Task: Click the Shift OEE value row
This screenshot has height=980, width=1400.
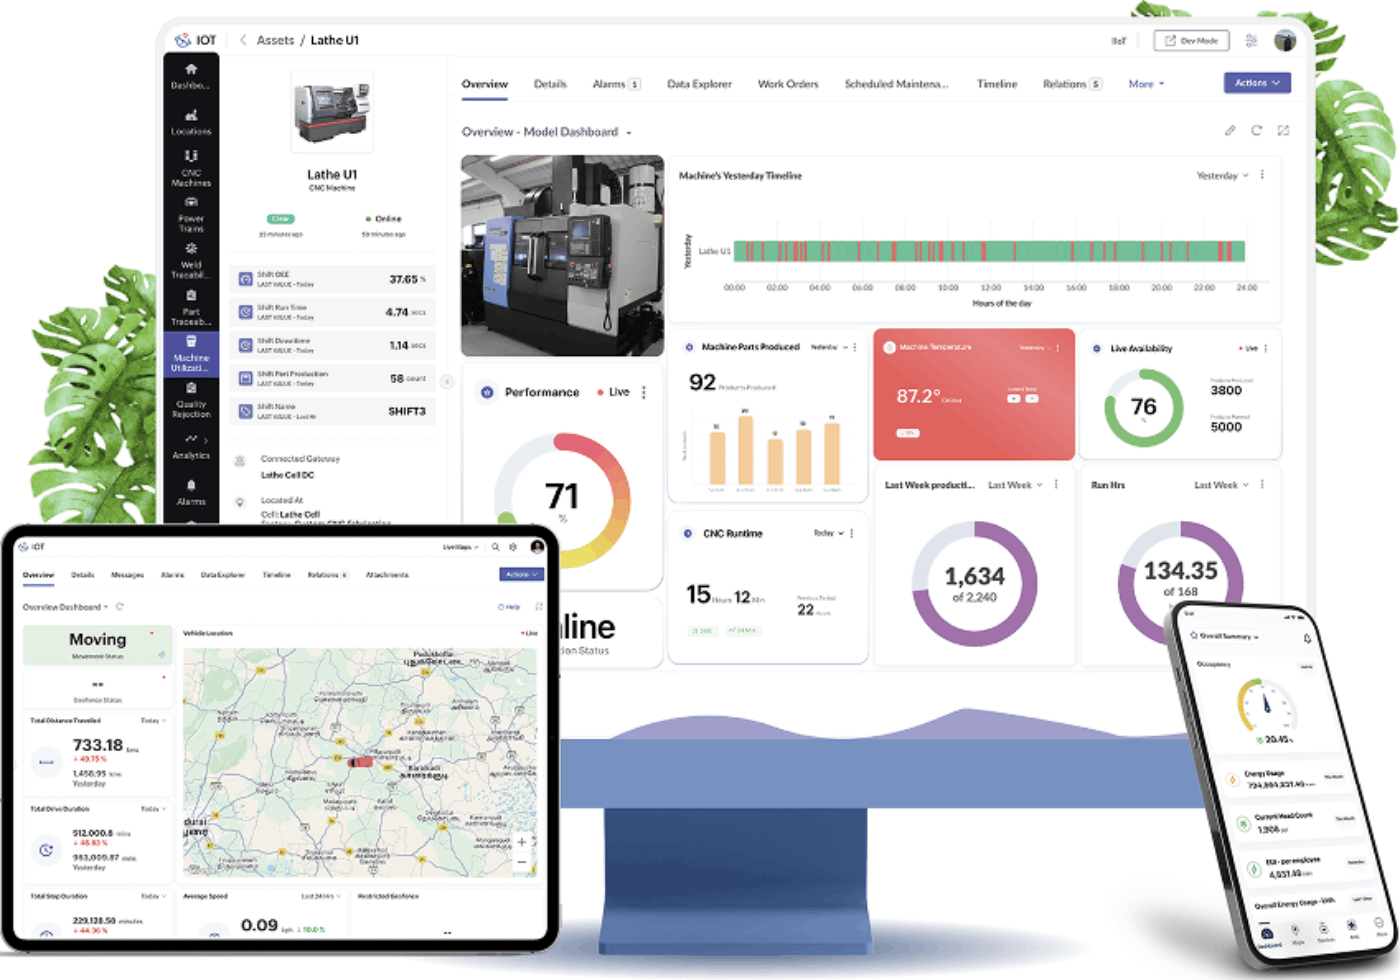Action: click(x=332, y=279)
